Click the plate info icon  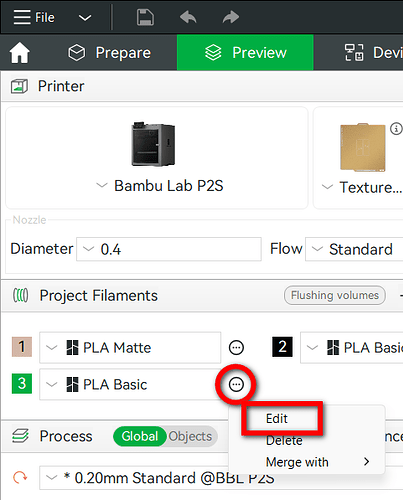click(x=396, y=128)
